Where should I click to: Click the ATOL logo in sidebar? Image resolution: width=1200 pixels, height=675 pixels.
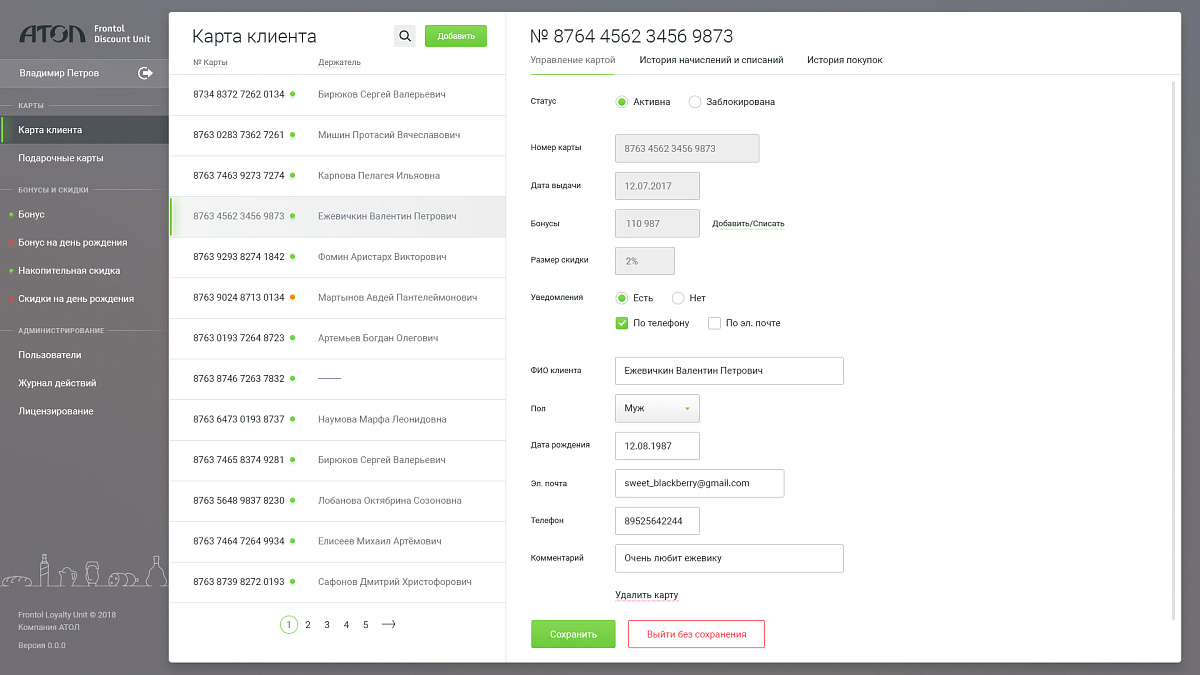point(53,36)
